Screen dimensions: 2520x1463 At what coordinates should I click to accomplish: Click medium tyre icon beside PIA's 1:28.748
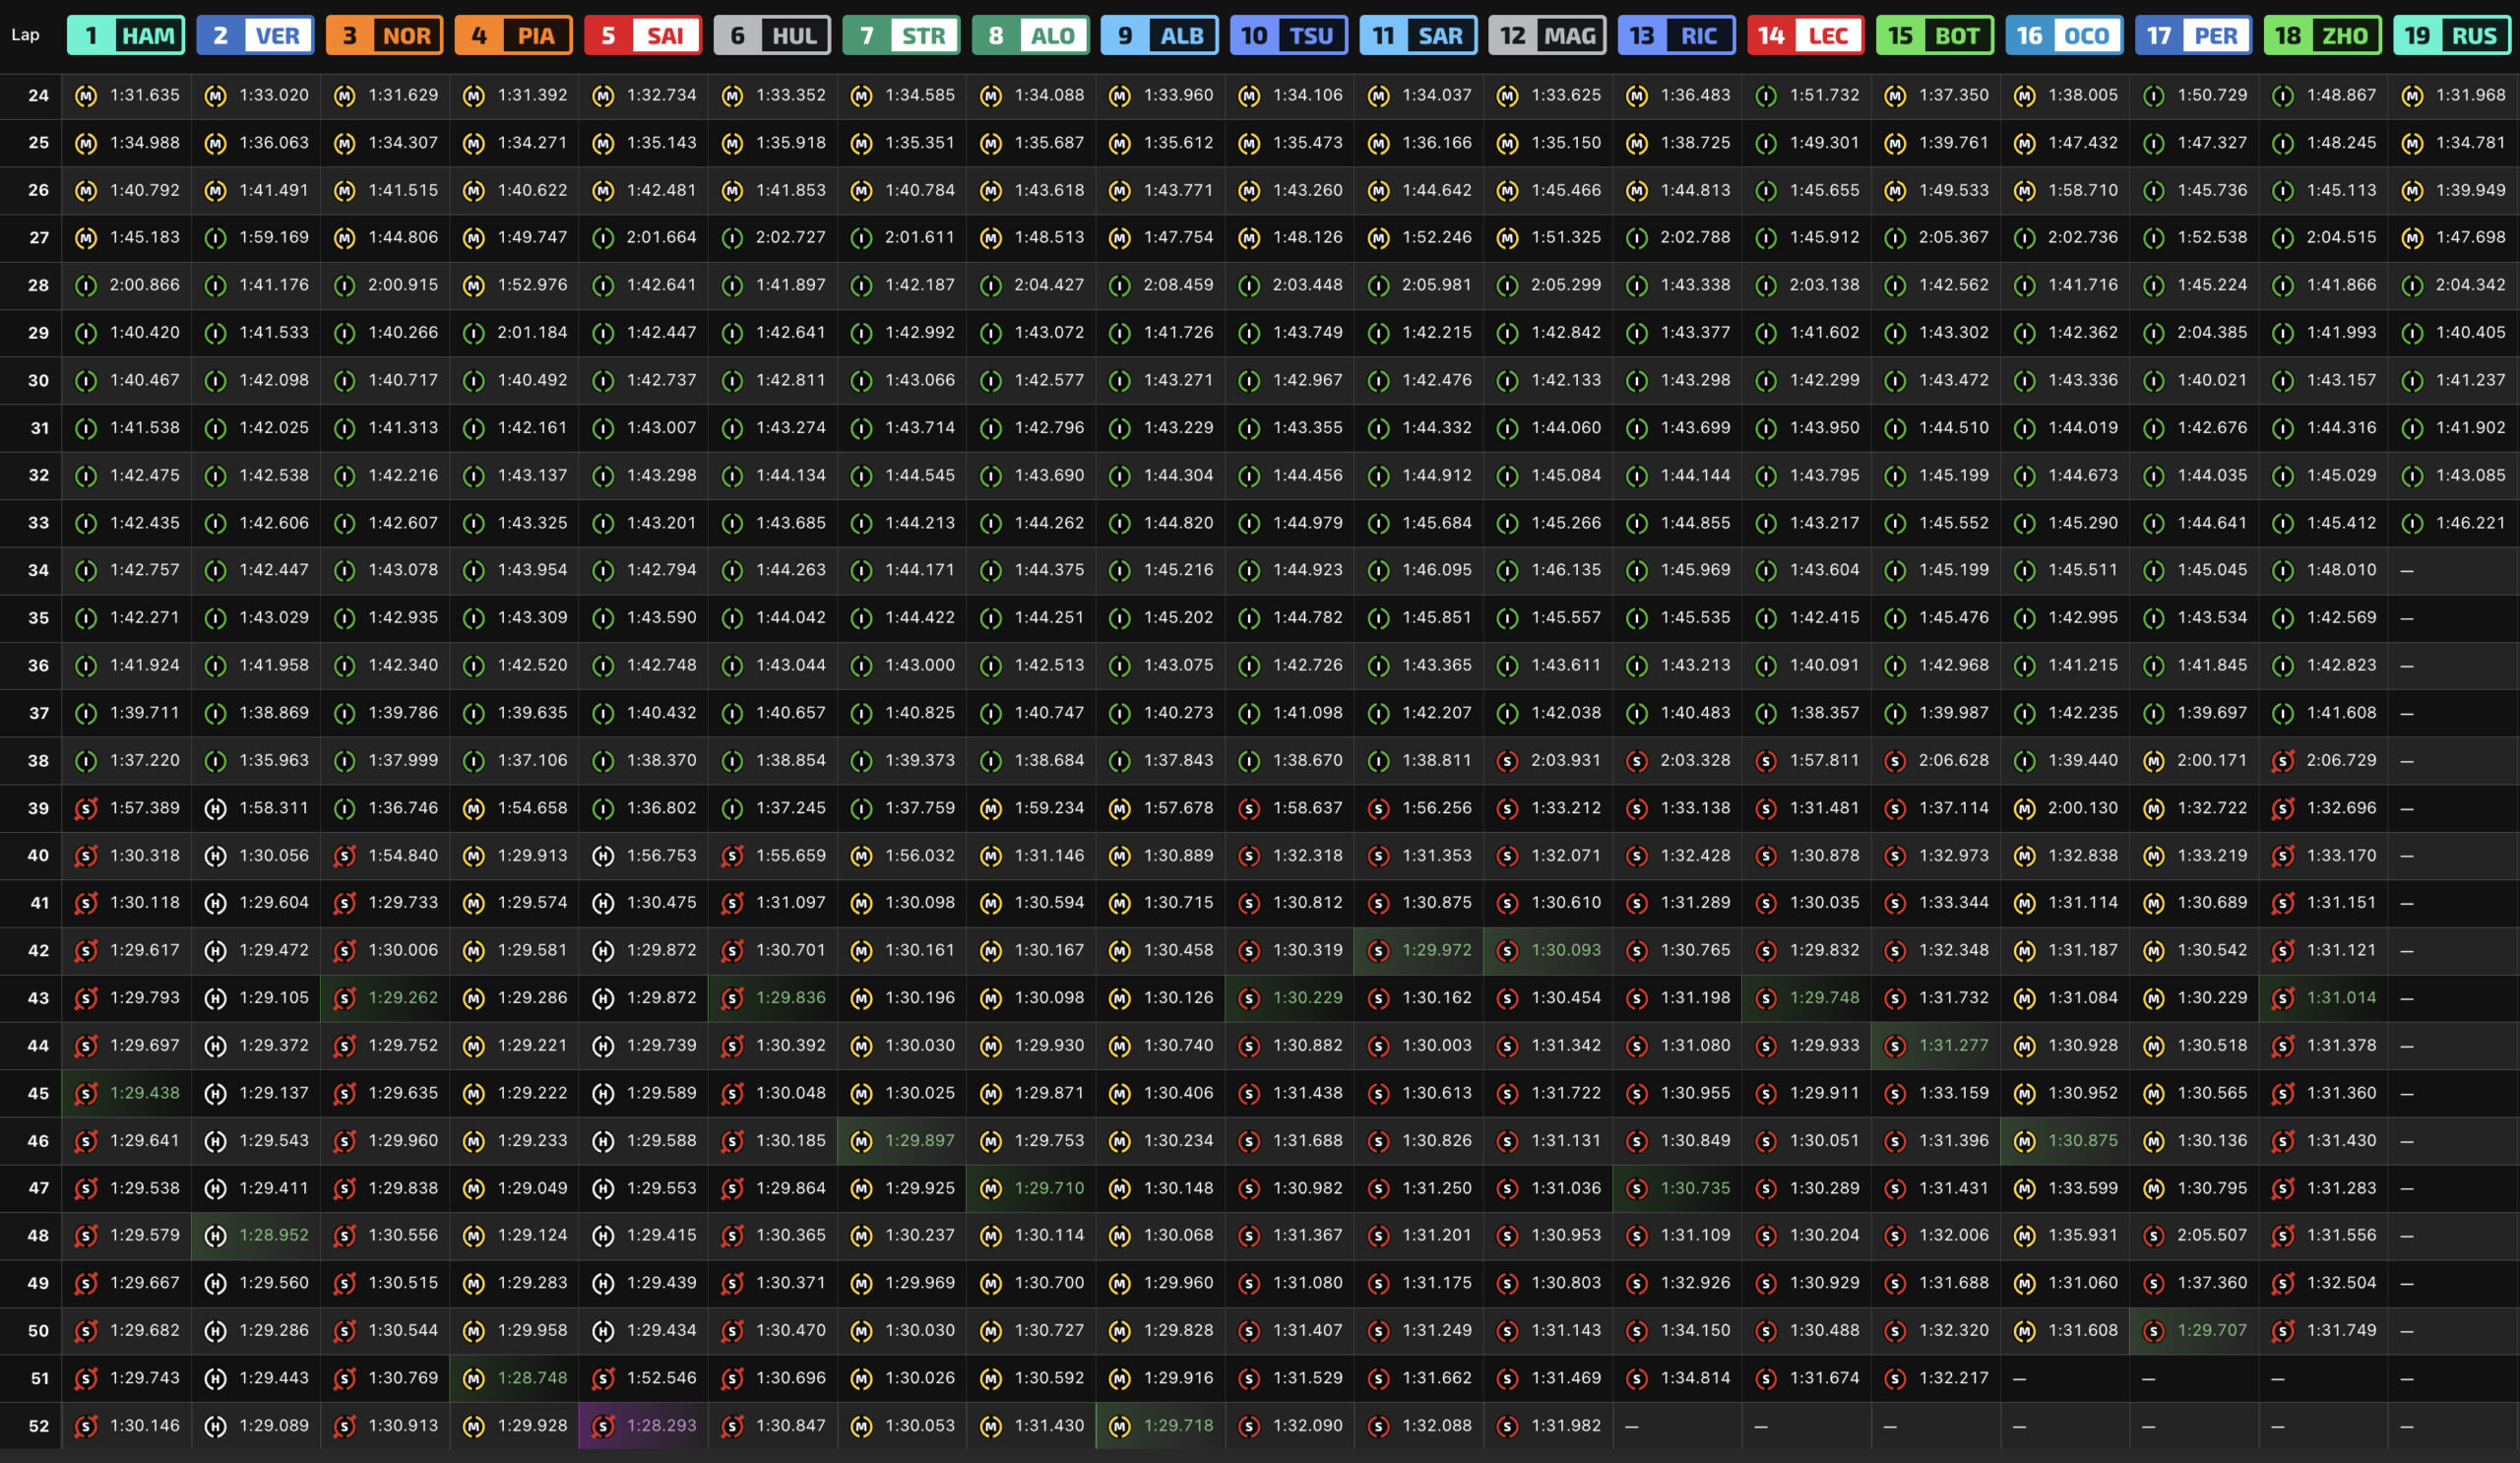point(474,1379)
